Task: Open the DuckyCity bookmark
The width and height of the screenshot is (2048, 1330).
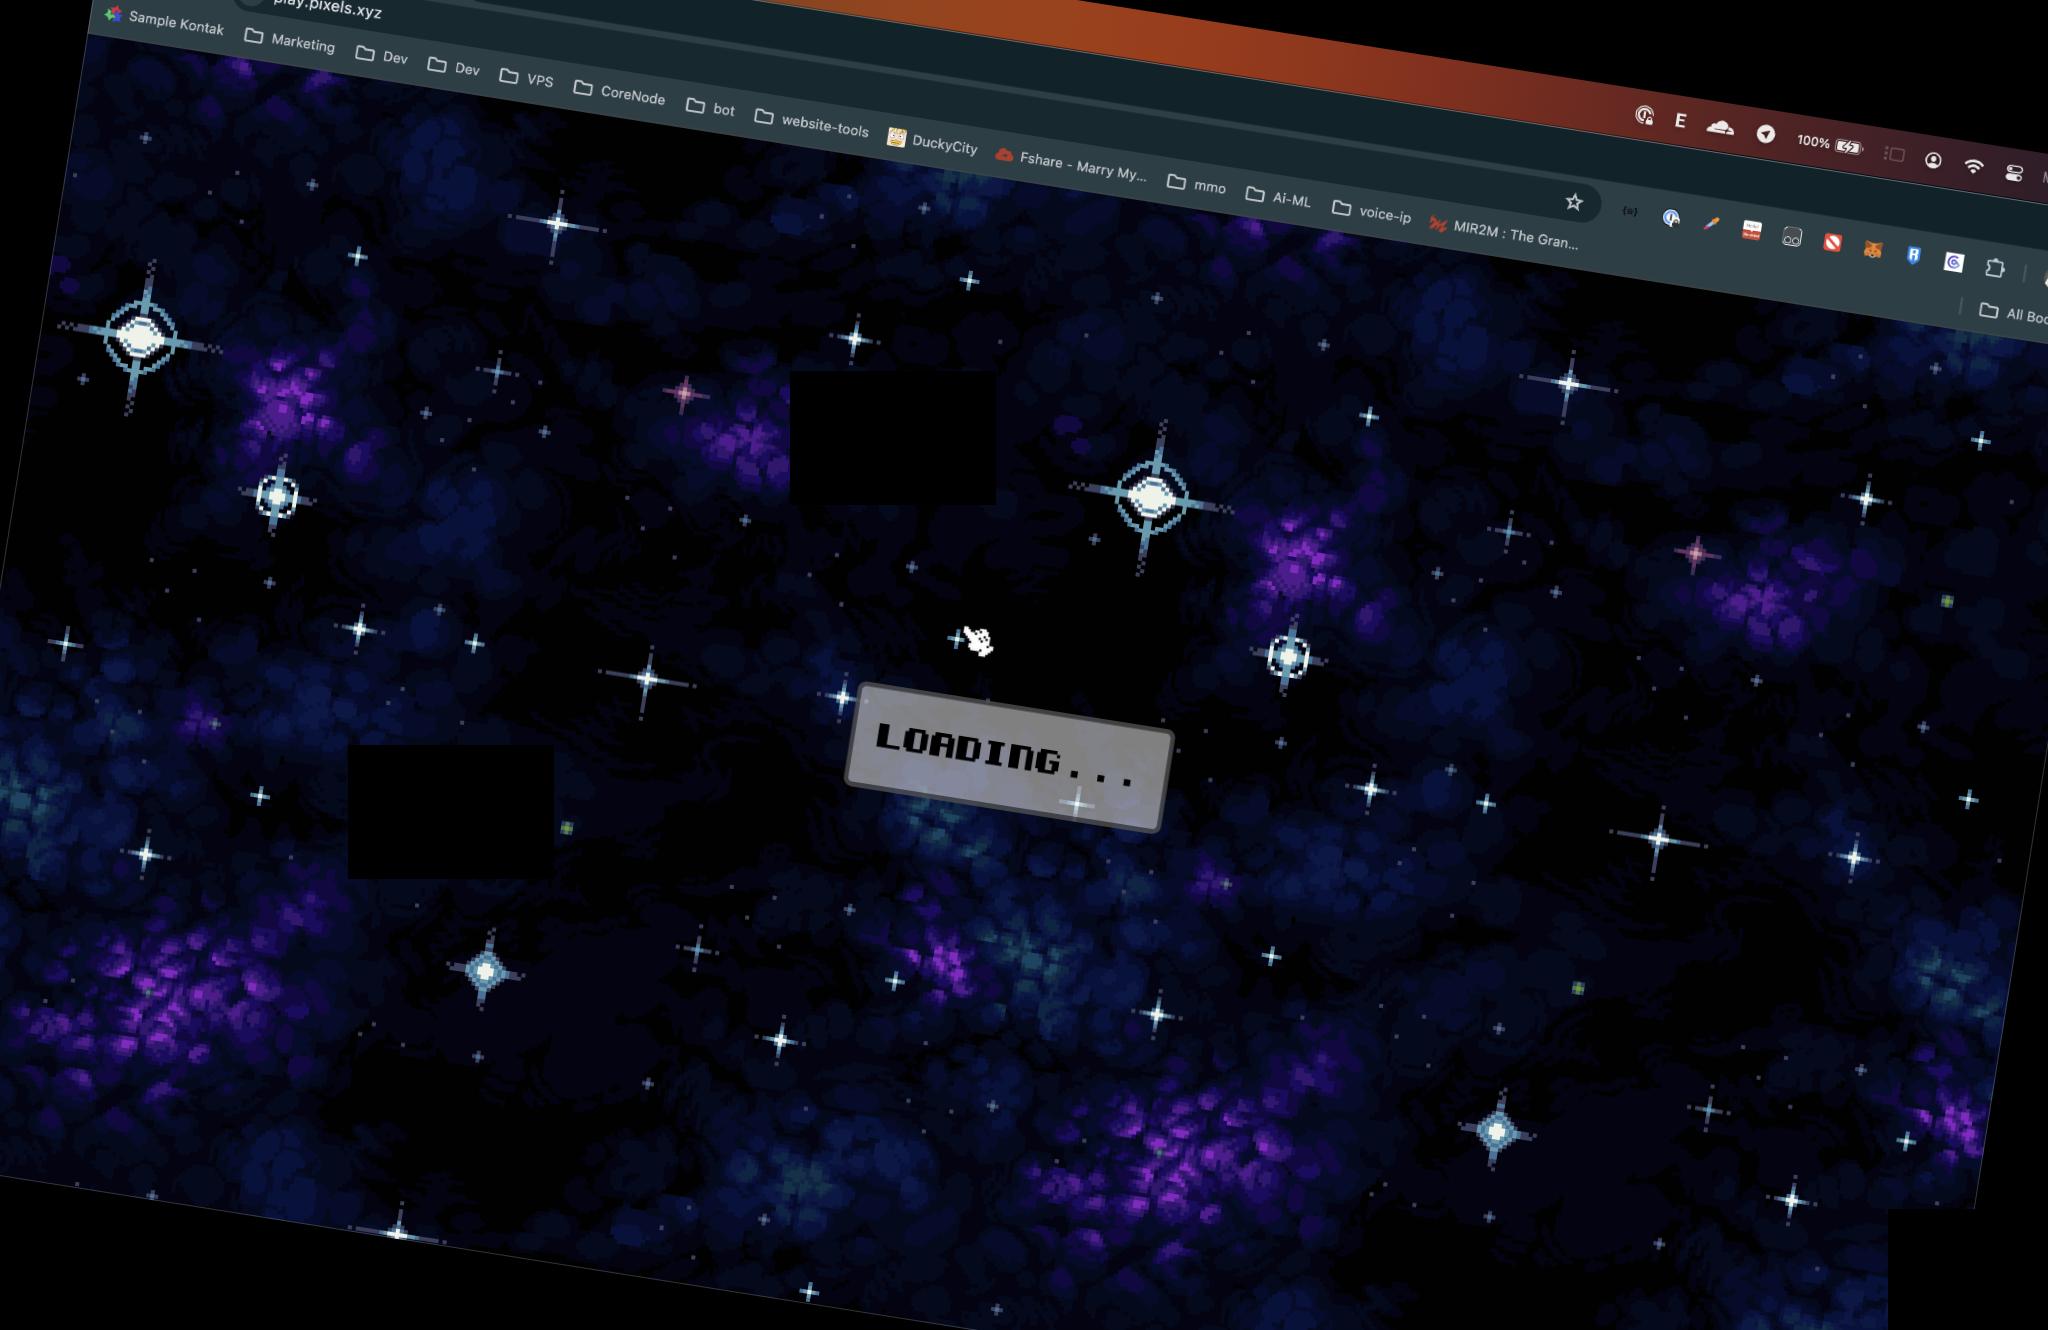Action: coord(933,143)
